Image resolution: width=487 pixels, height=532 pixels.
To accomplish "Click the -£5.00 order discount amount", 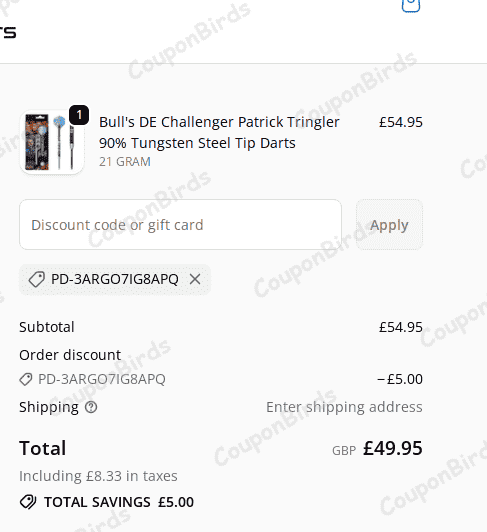I will tap(400, 379).
